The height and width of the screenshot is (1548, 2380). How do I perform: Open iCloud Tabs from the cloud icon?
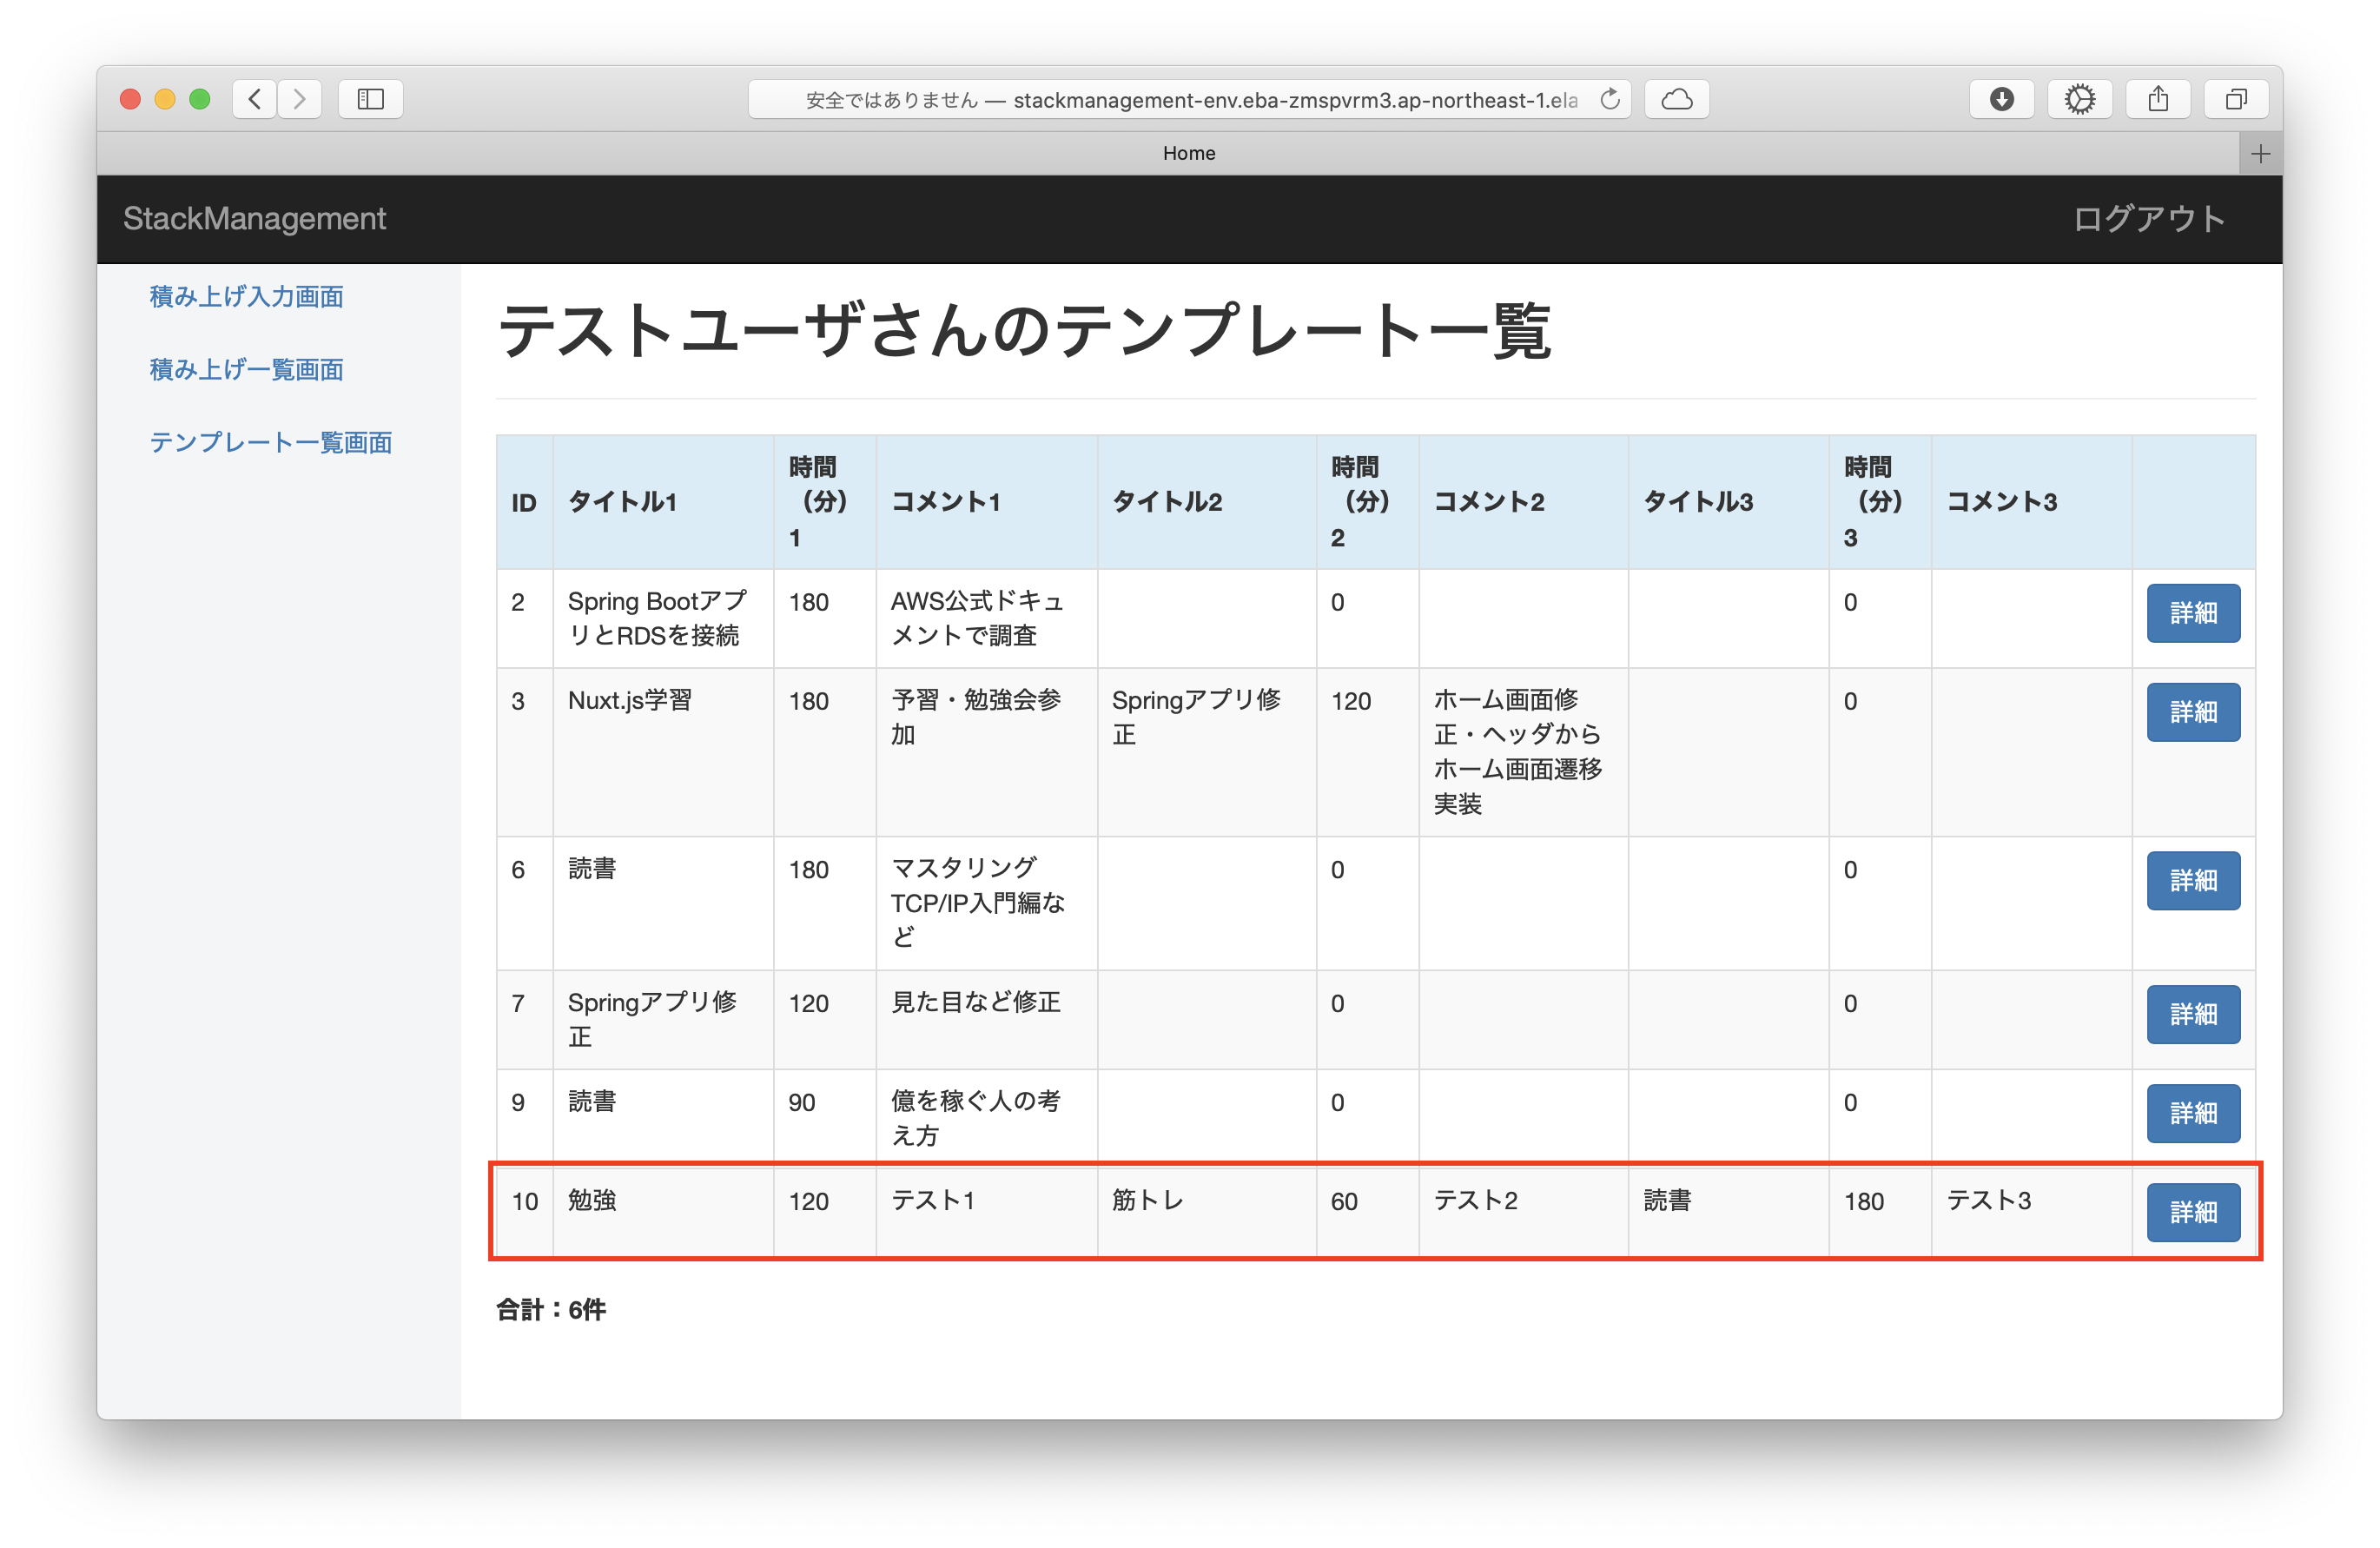[1676, 99]
